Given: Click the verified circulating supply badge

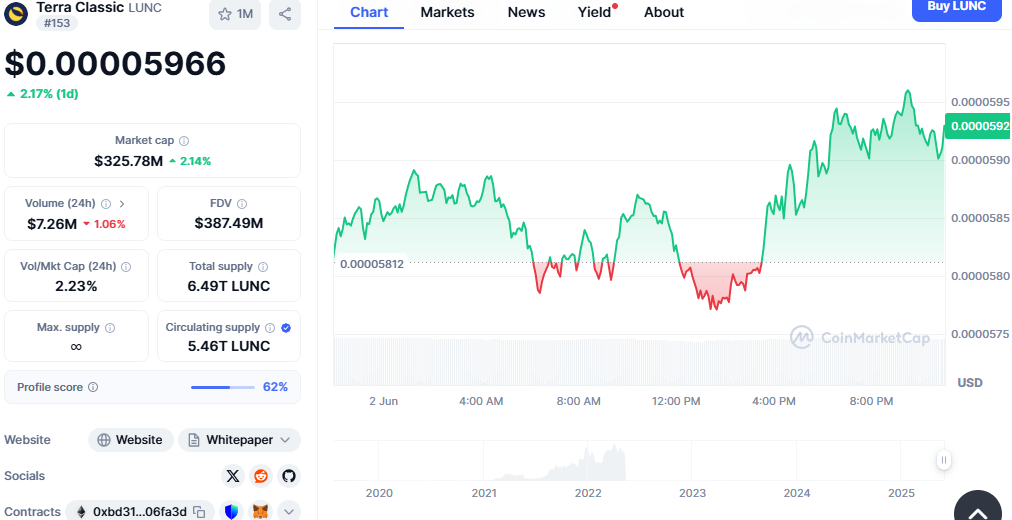Looking at the screenshot, I should point(286,327).
